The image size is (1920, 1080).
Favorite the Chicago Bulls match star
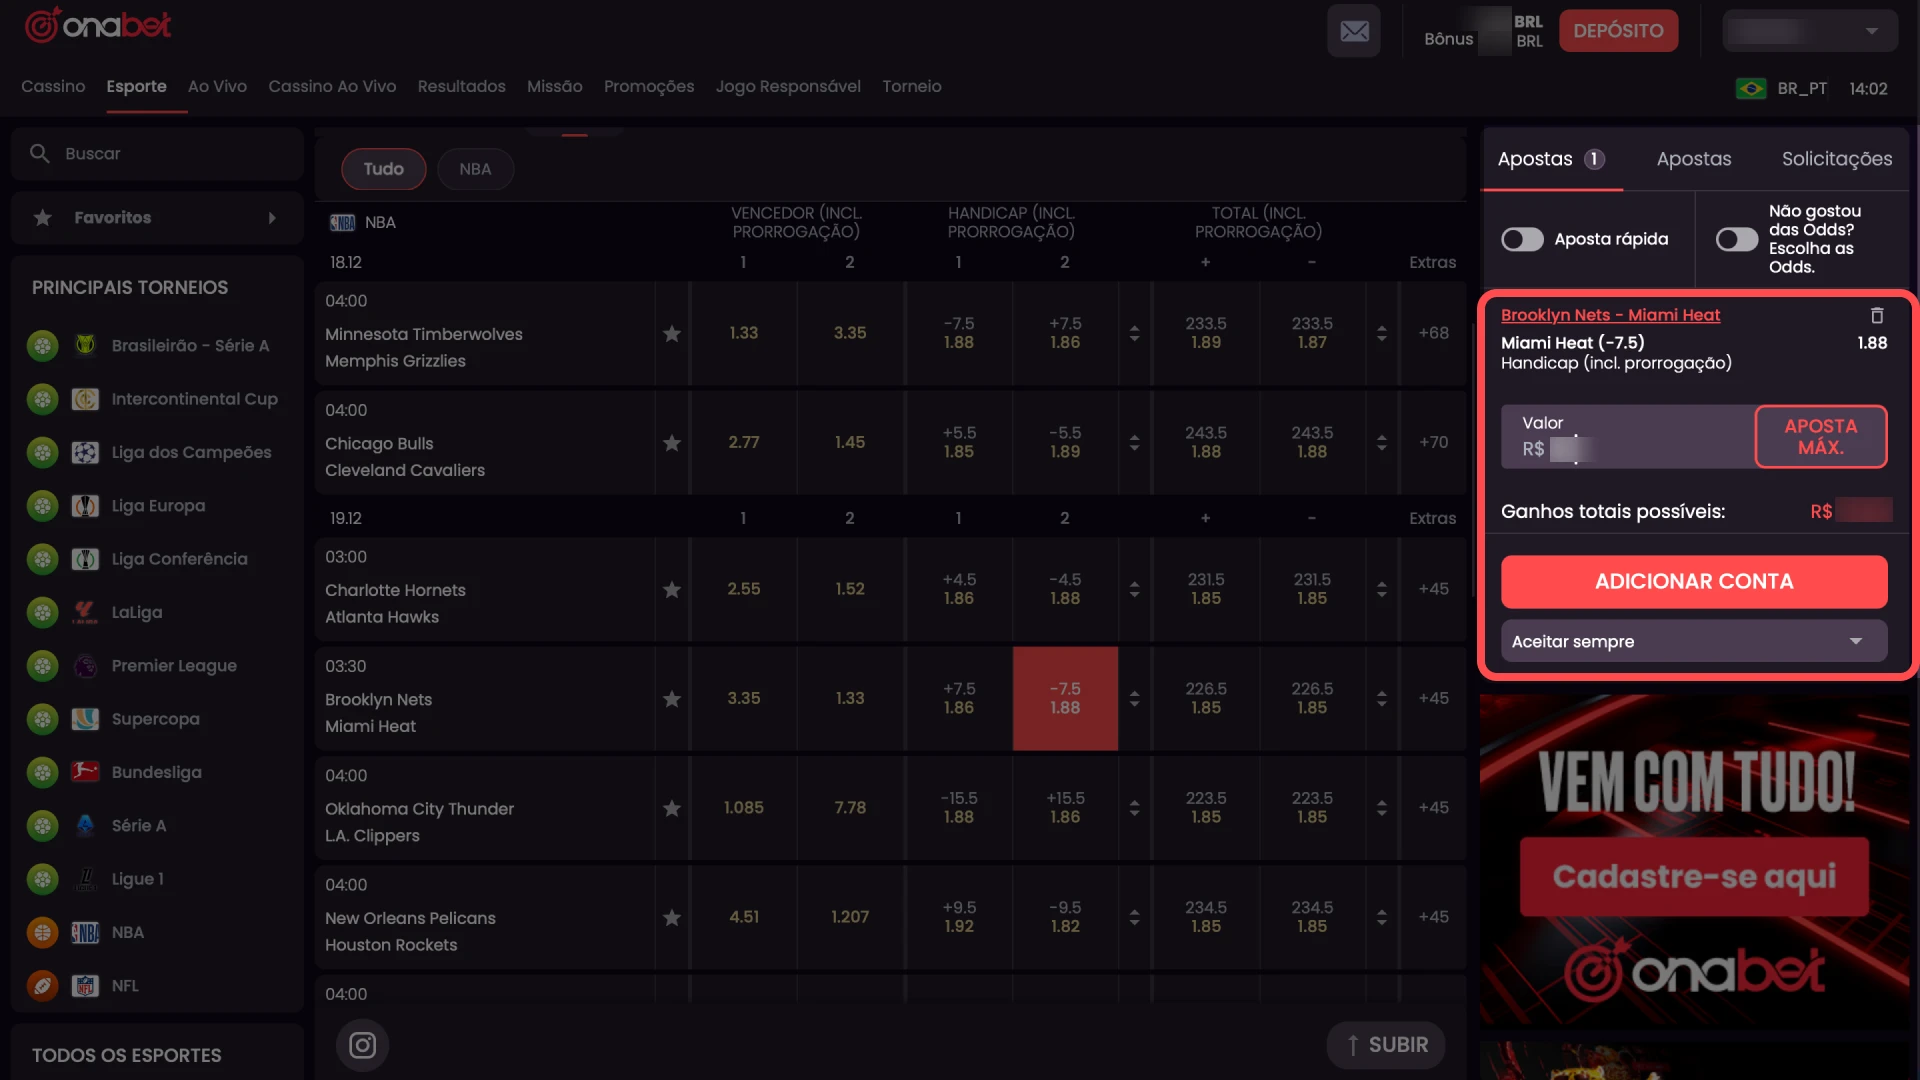pos(672,443)
